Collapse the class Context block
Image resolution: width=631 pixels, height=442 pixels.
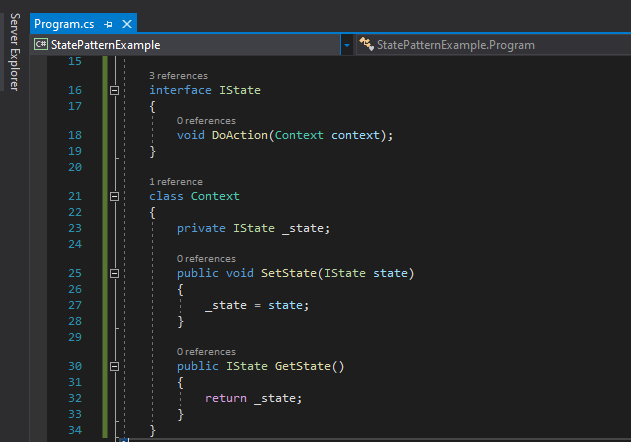114,196
